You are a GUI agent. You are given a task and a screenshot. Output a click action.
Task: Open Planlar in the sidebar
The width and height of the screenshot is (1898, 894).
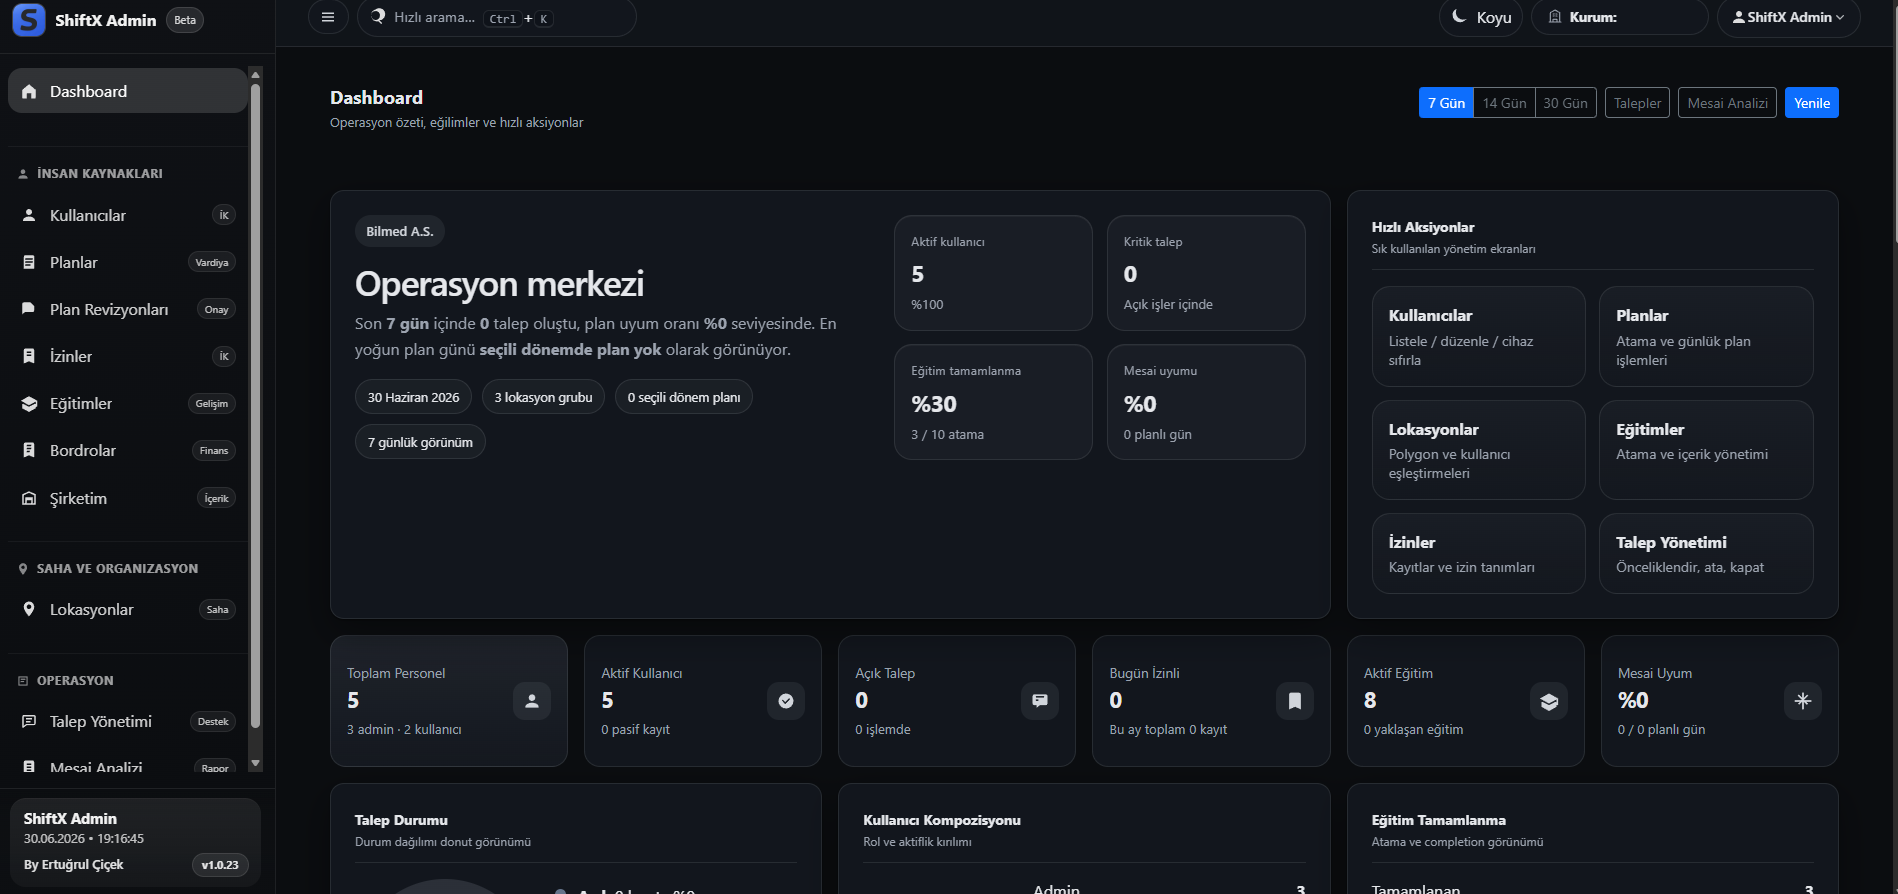pyautogui.click(x=128, y=262)
